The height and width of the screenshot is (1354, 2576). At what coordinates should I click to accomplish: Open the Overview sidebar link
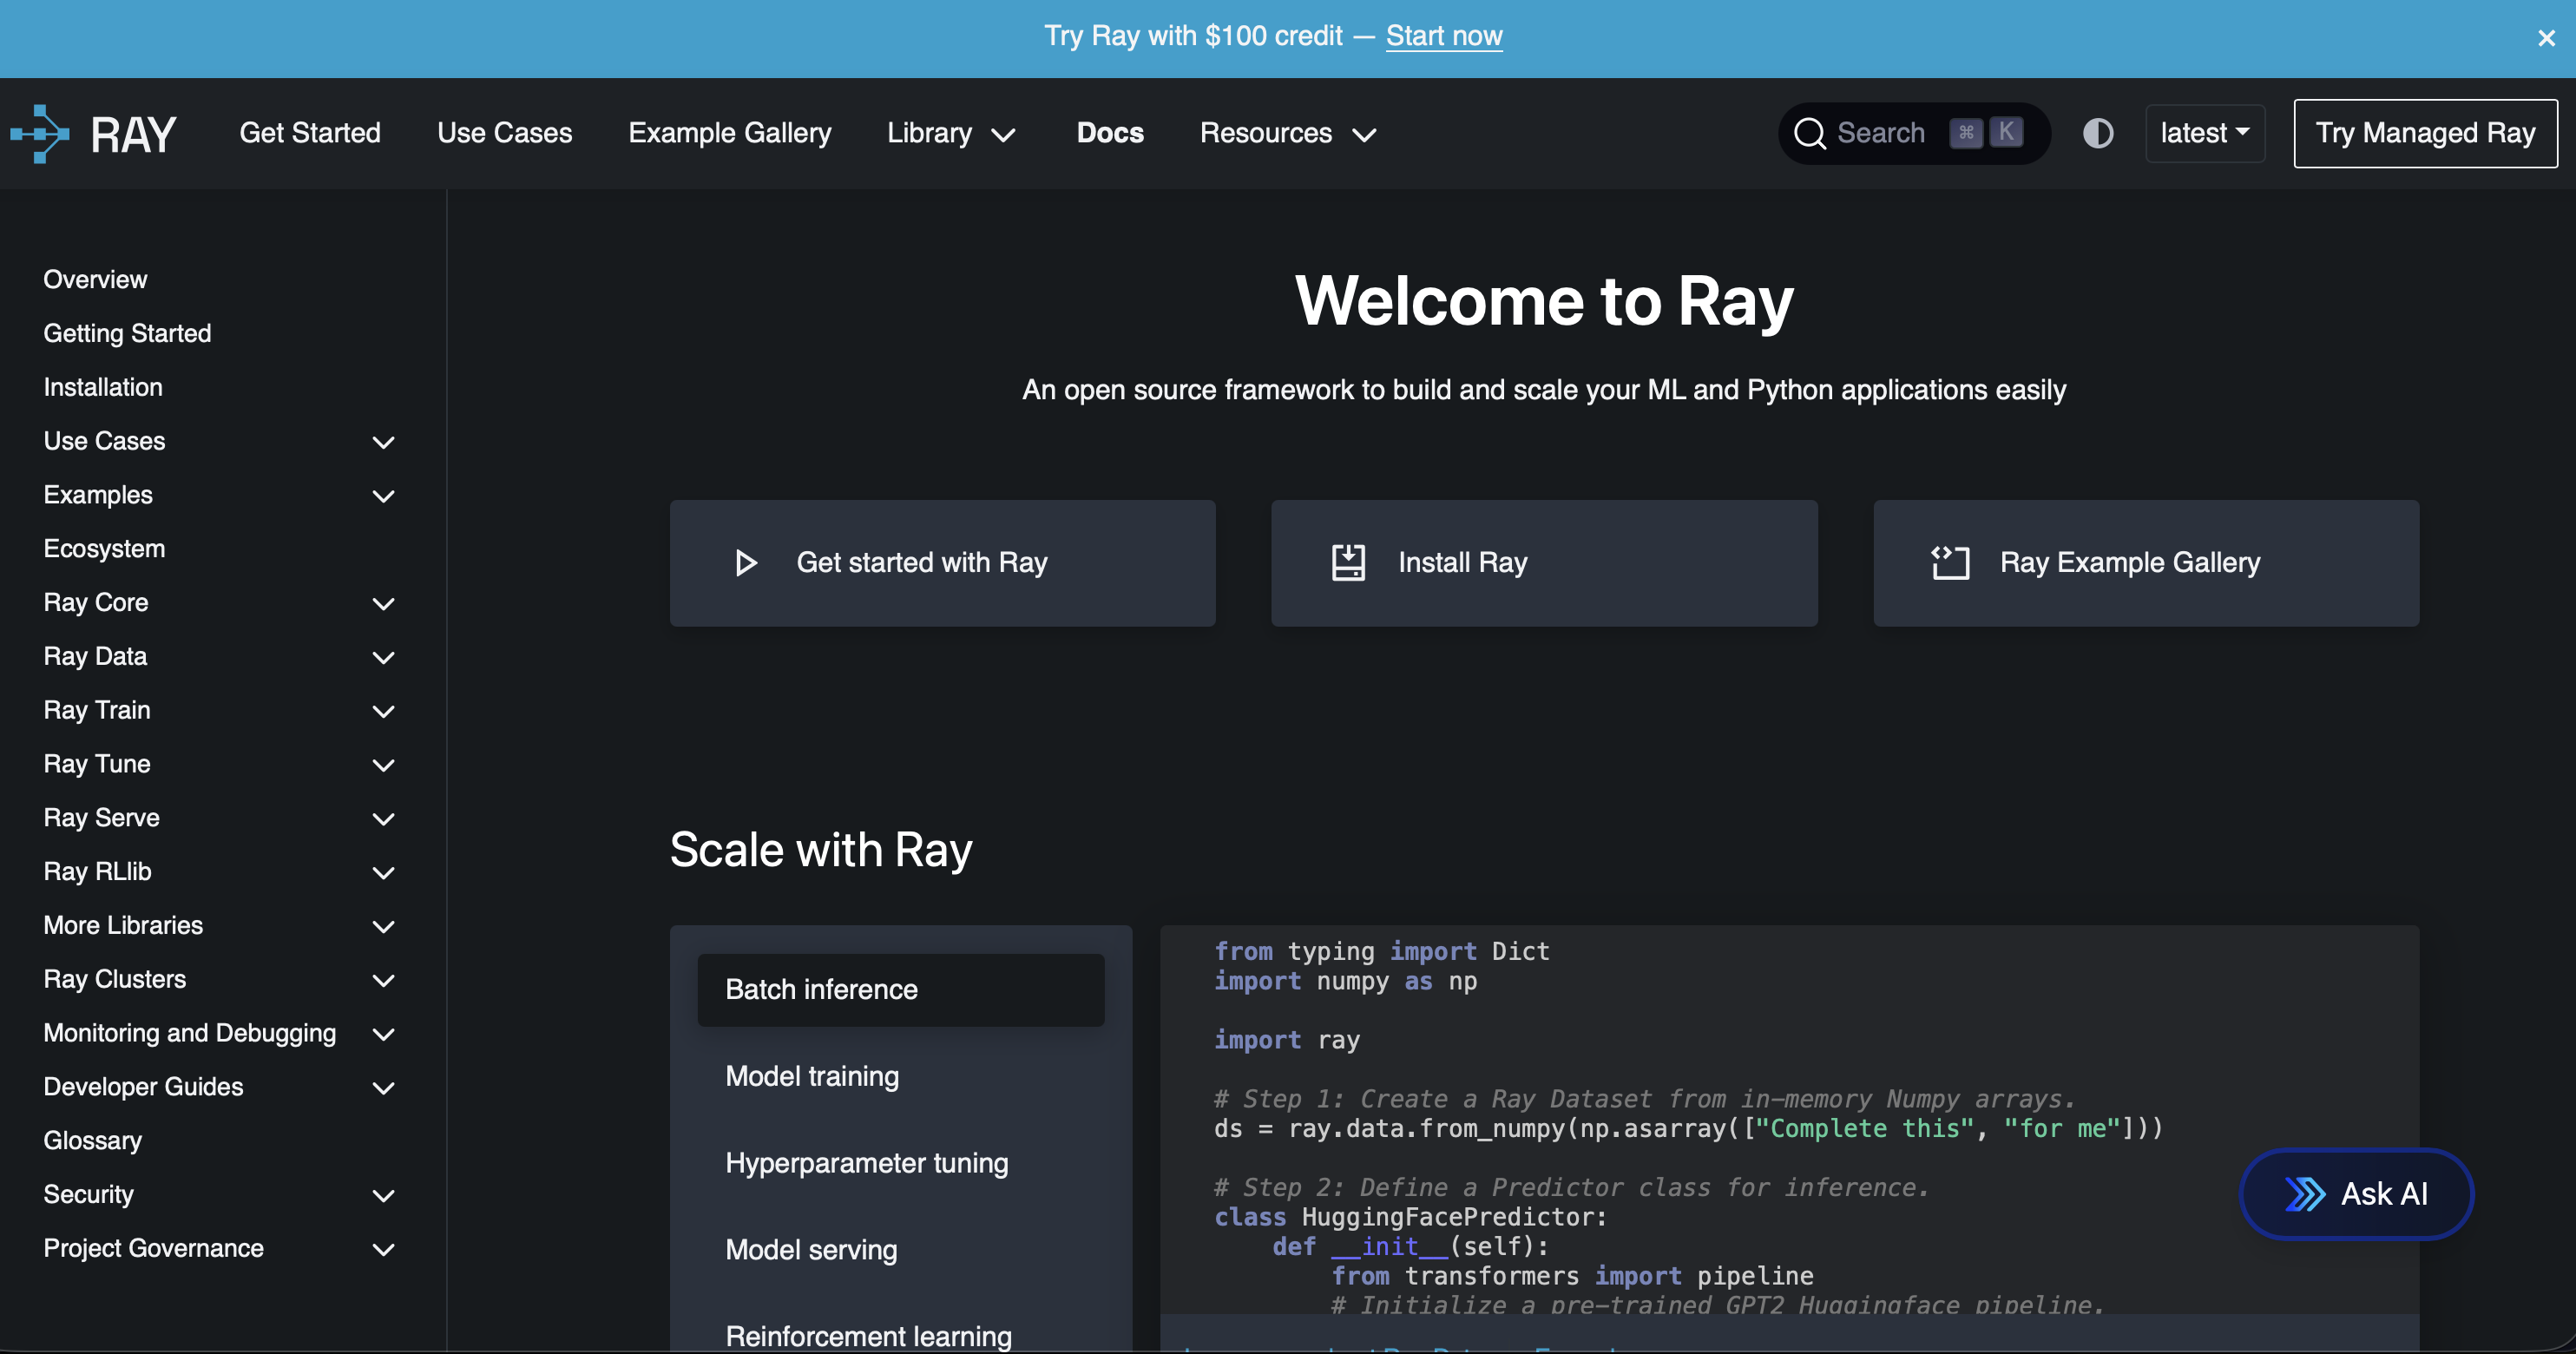[95, 280]
